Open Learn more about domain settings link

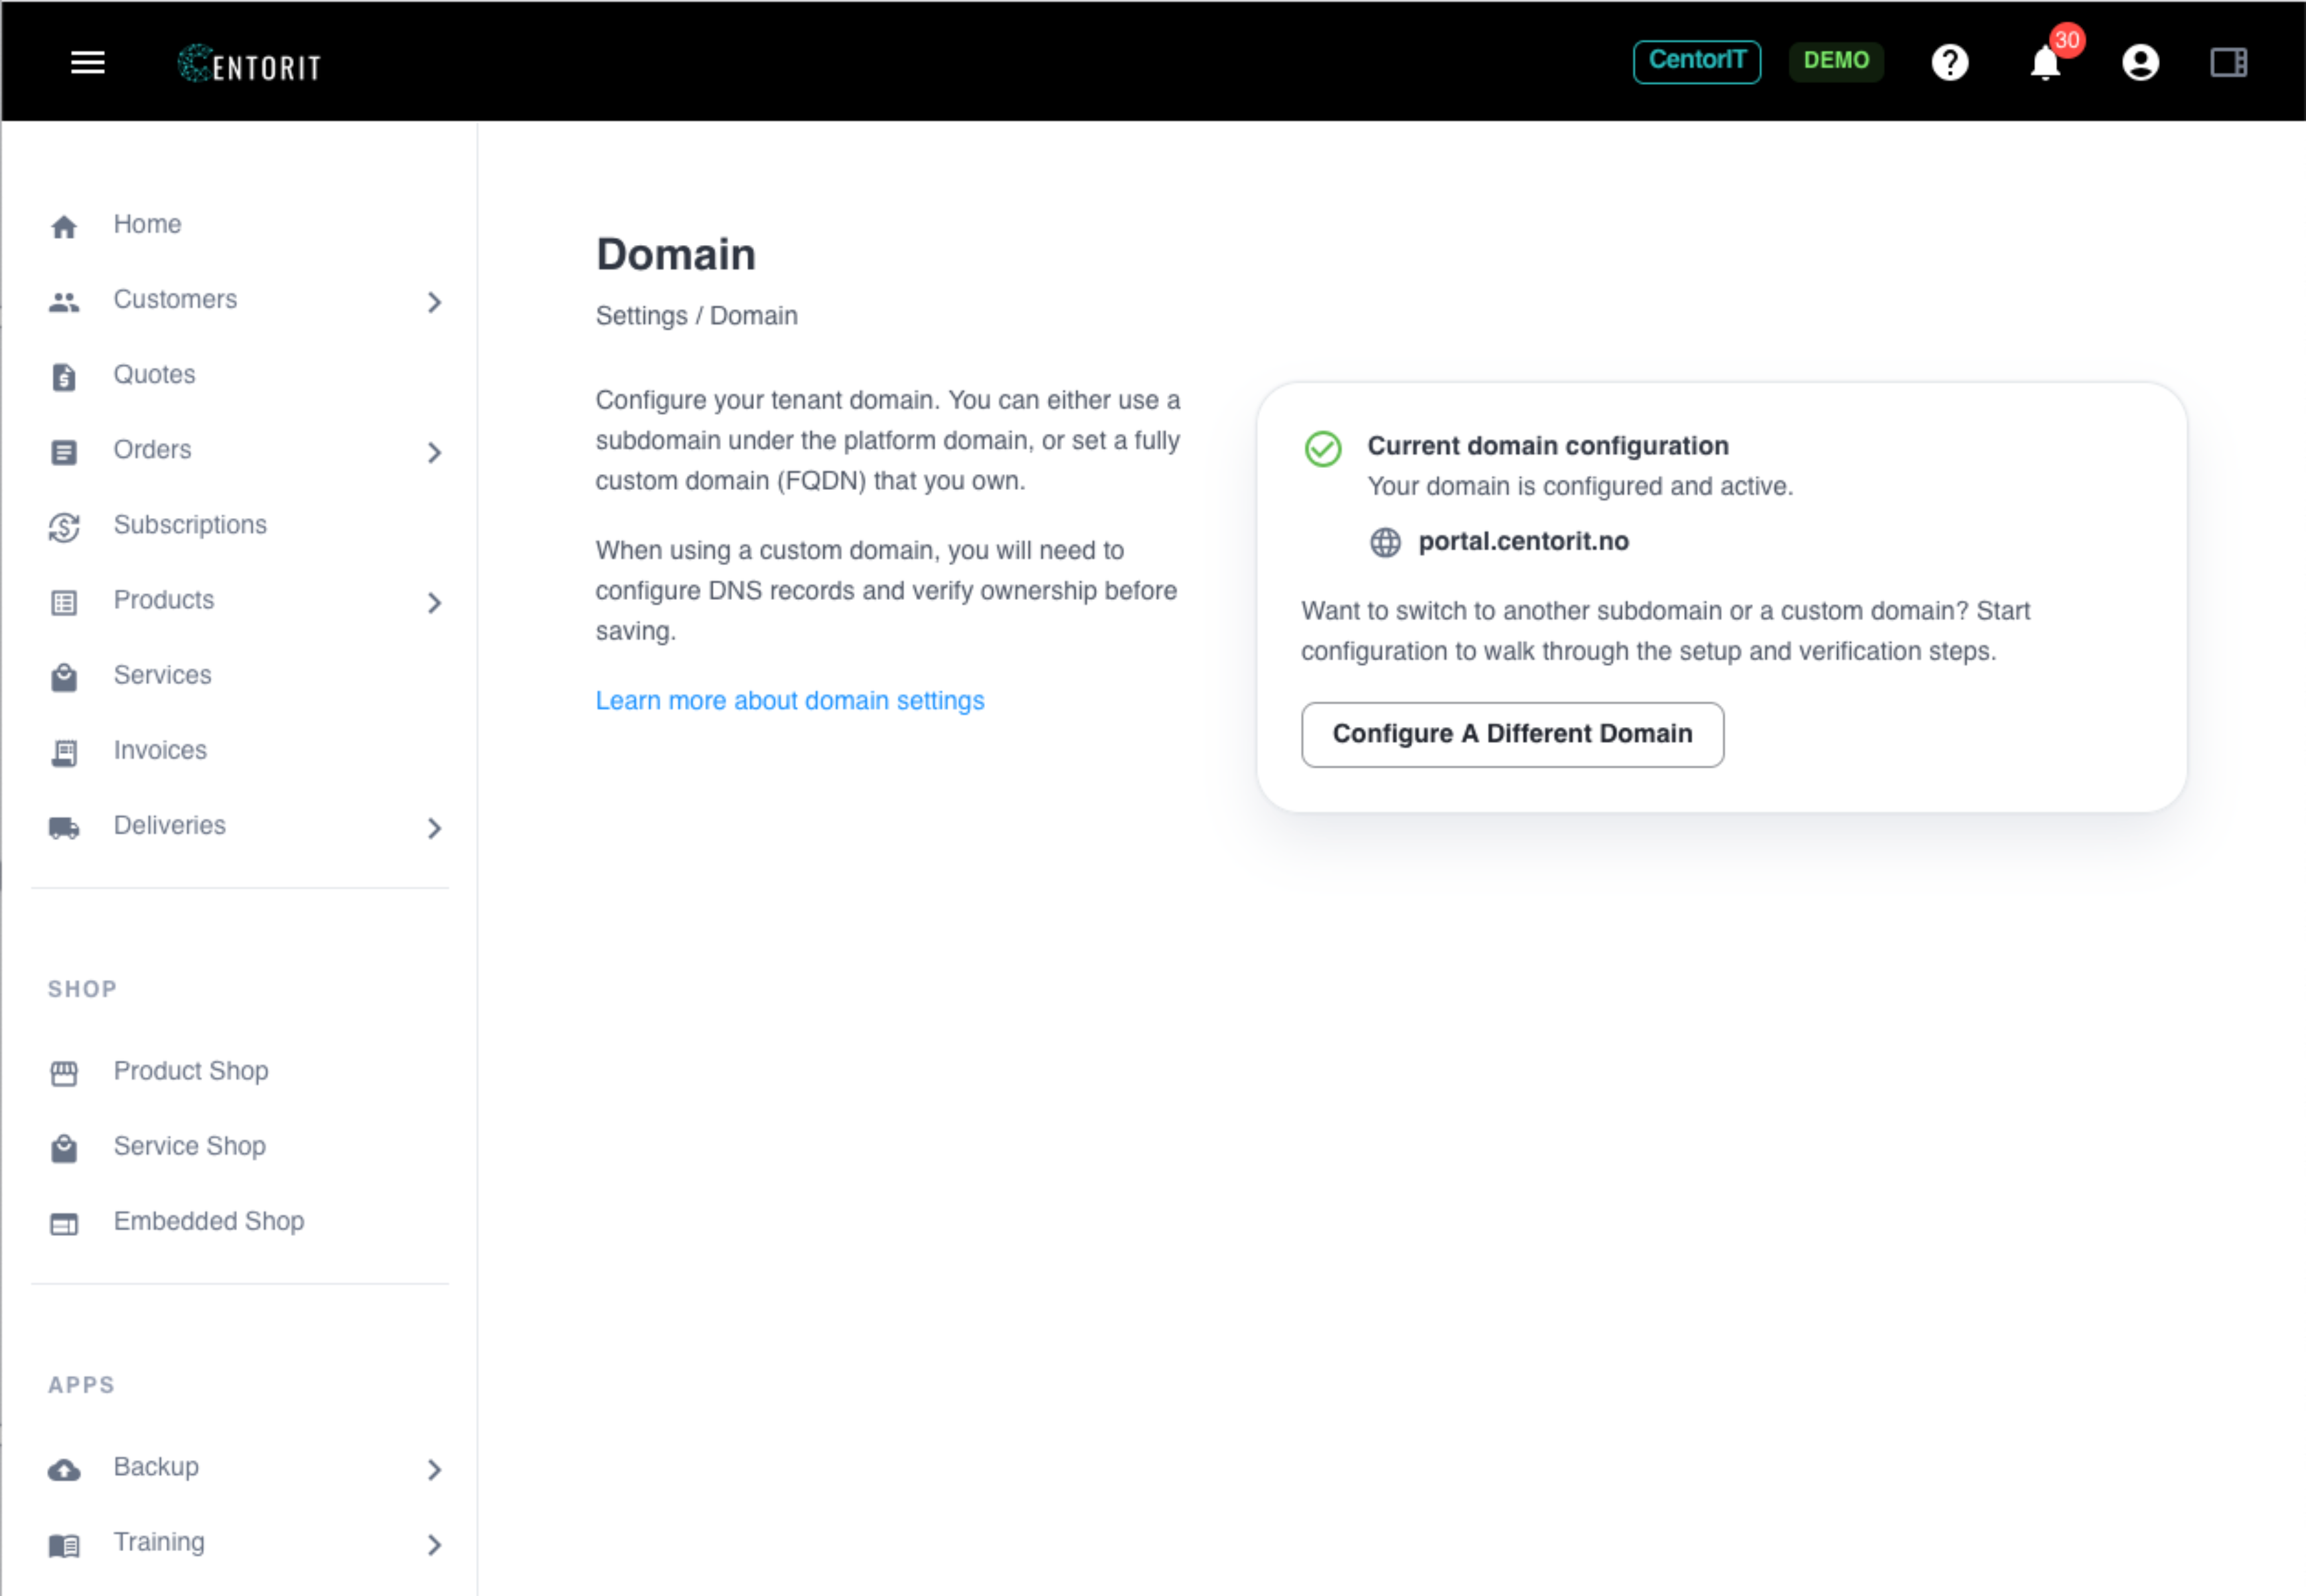point(790,700)
